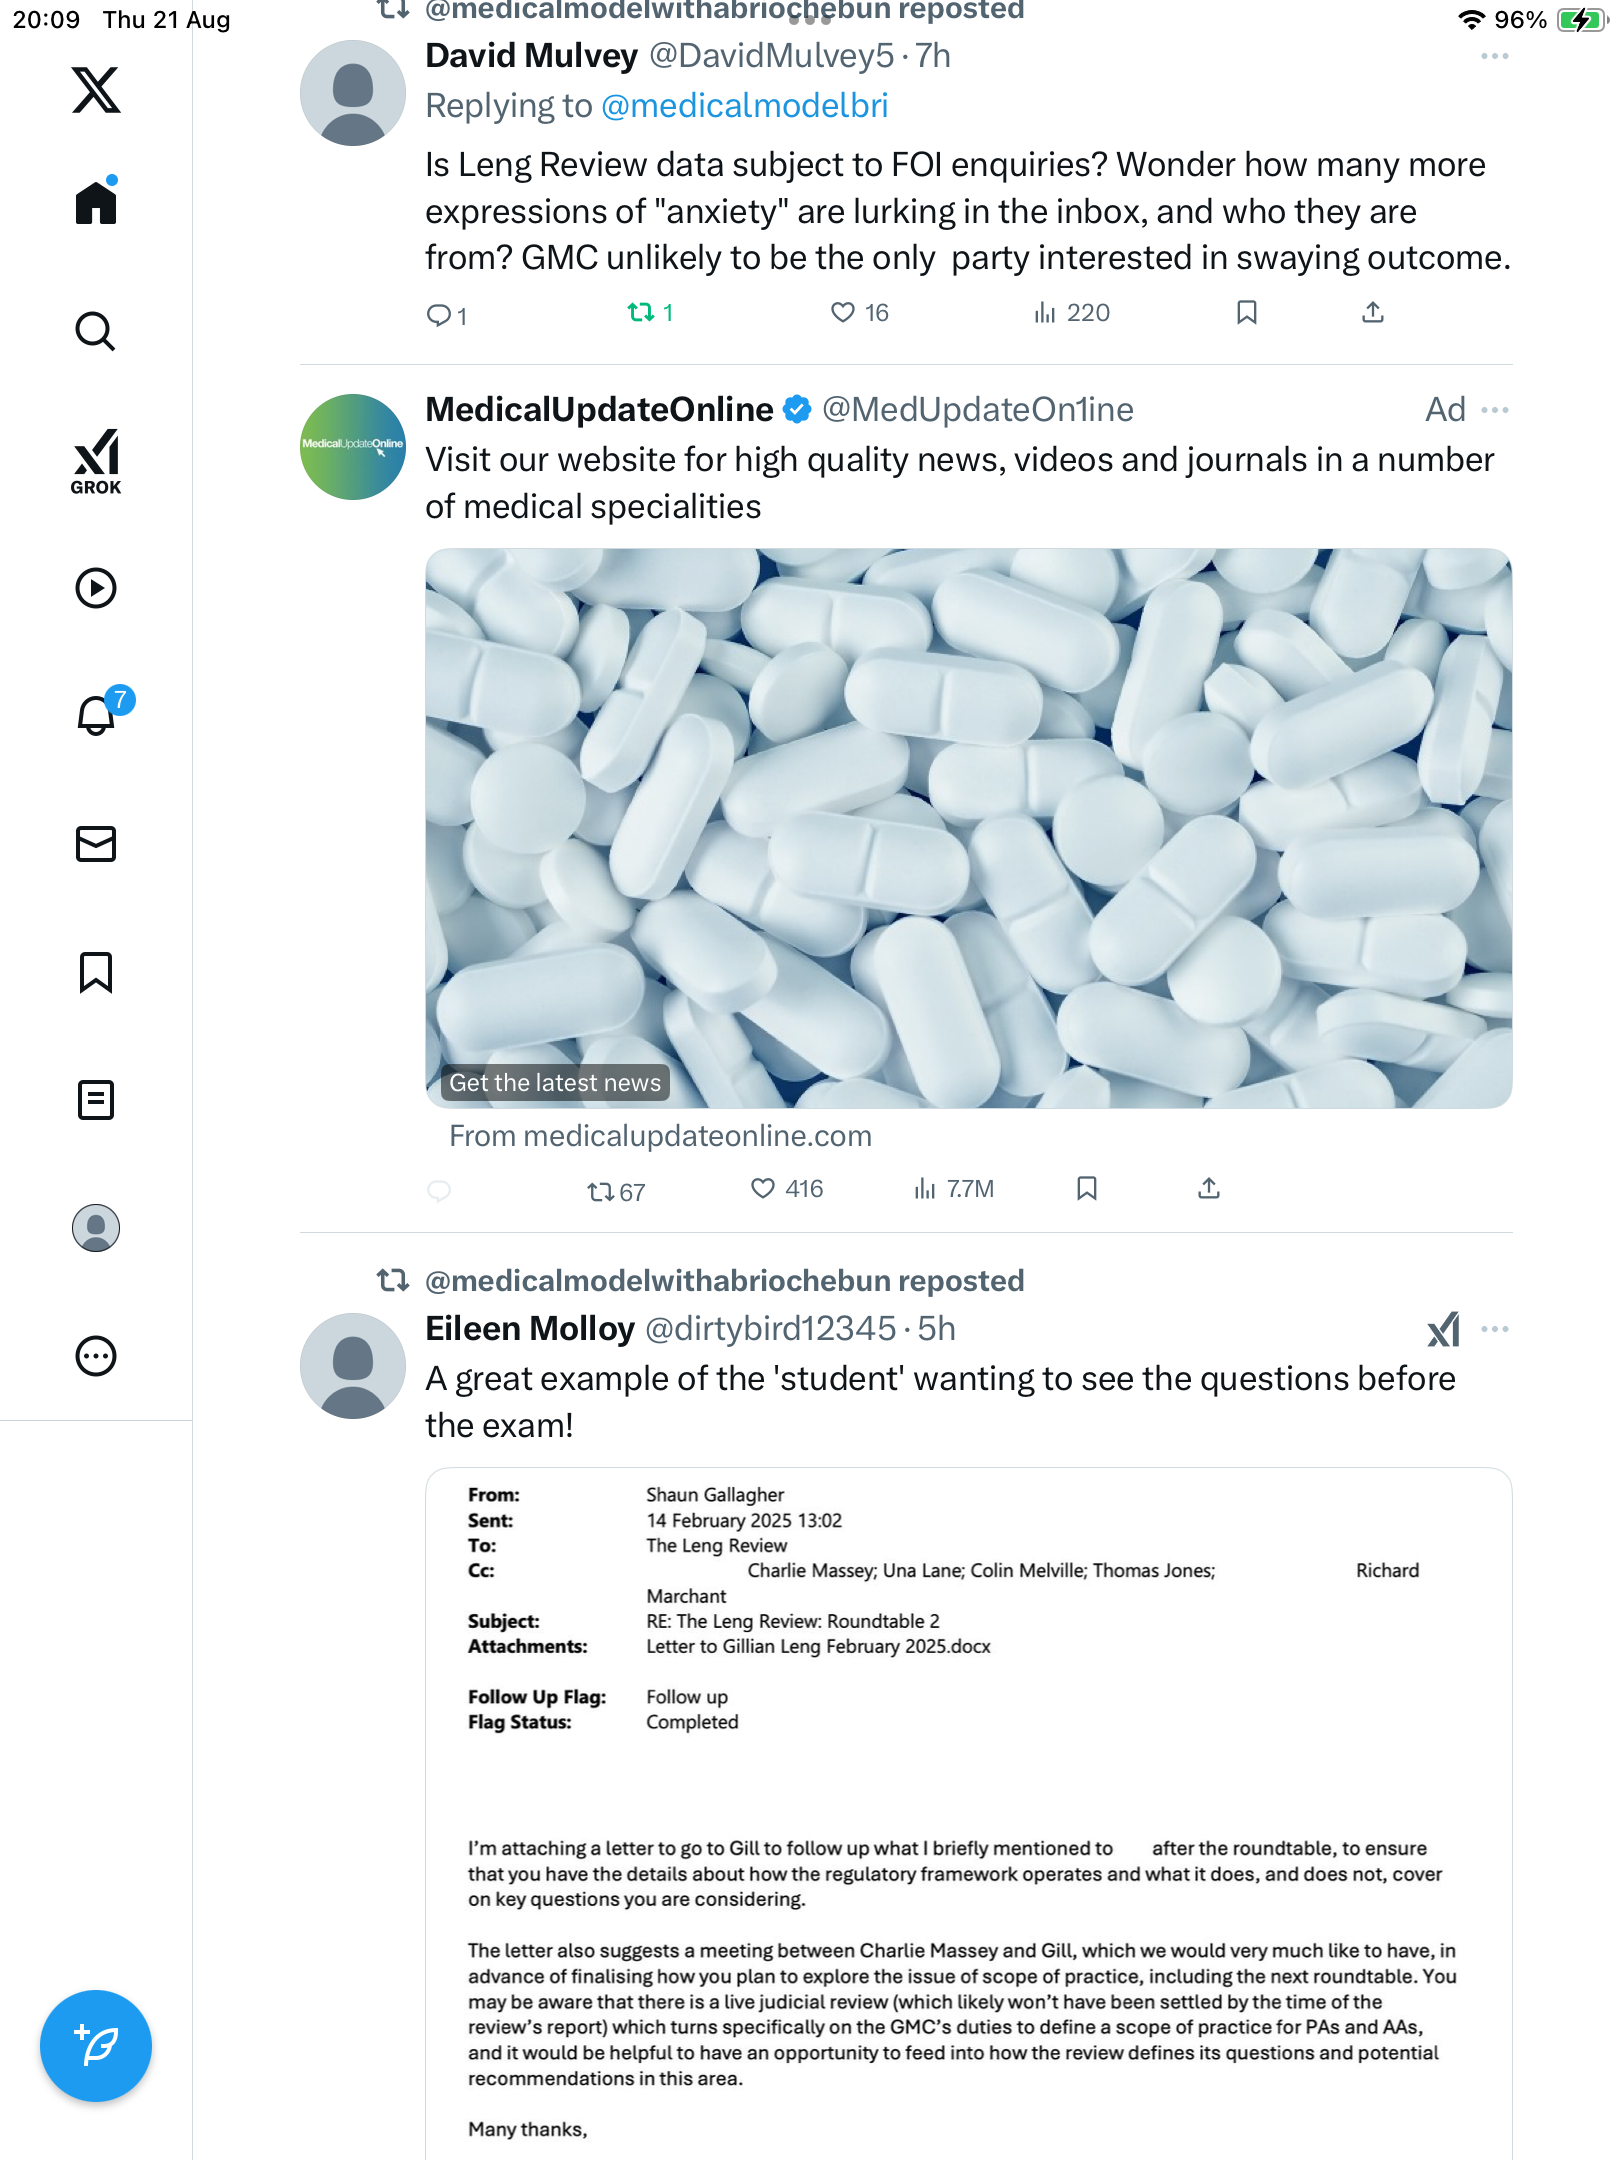Image resolution: width=1620 pixels, height=2160 pixels.
Task: Like David Mulvey's post
Action: click(843, 313)
